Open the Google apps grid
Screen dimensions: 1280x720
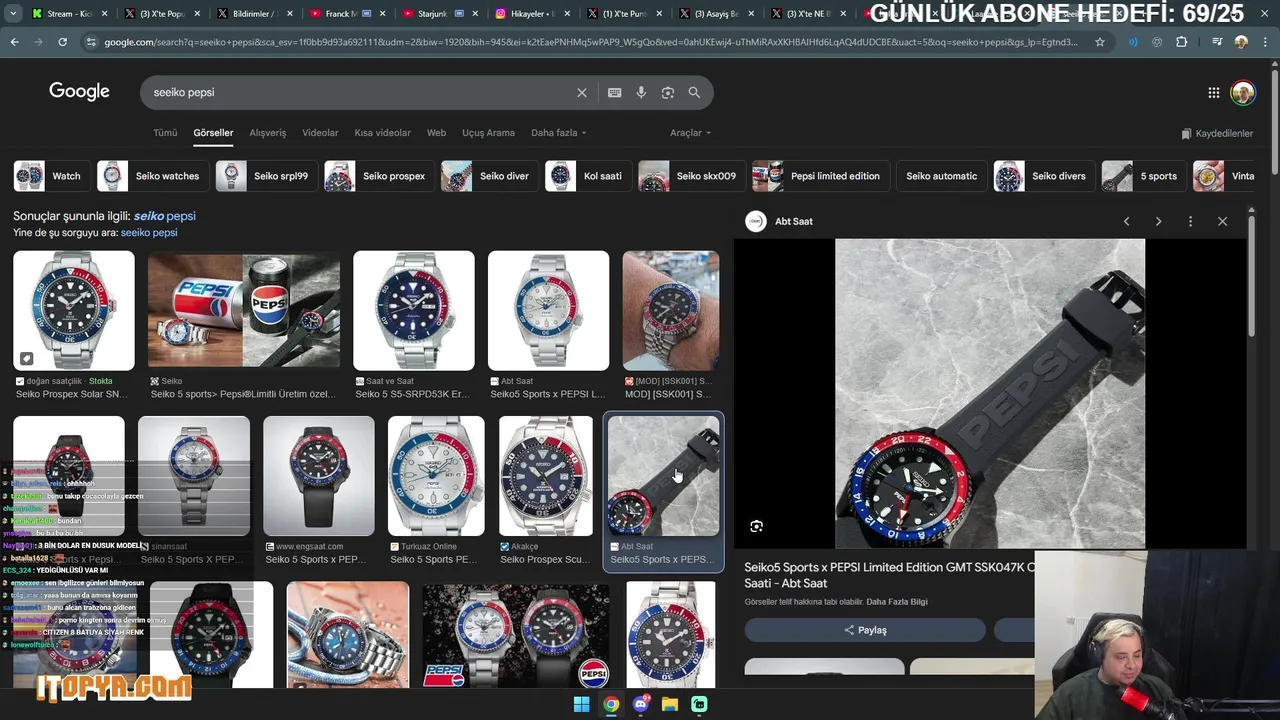1213,92
